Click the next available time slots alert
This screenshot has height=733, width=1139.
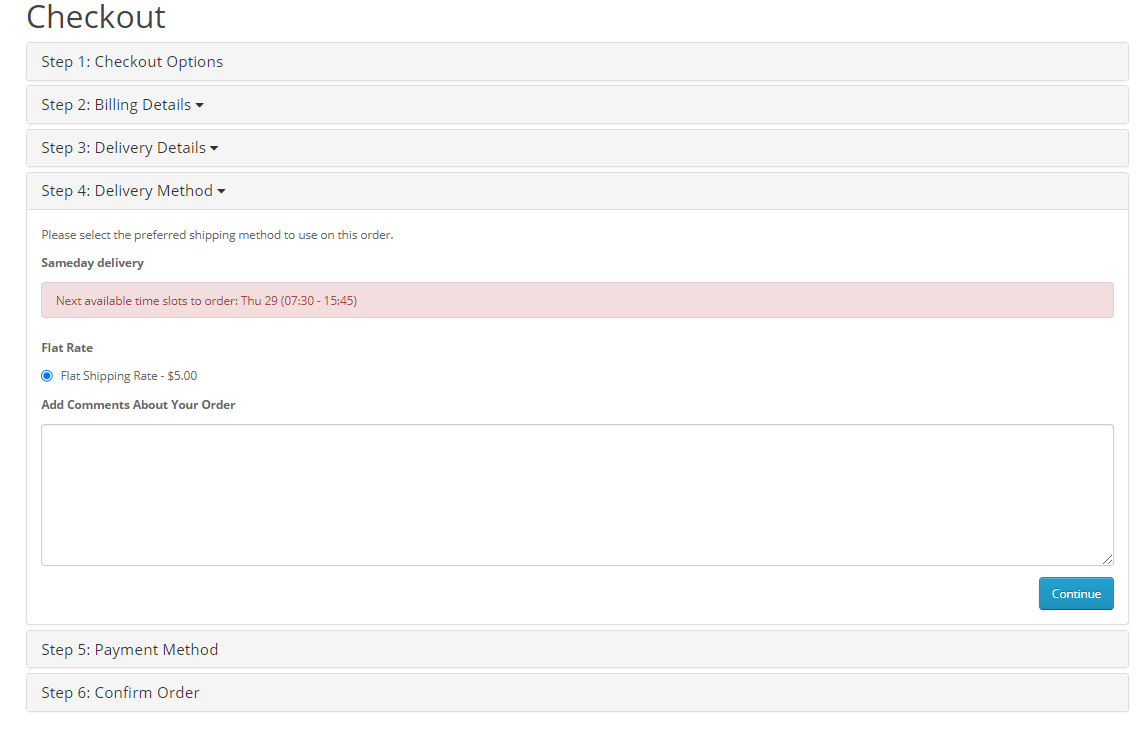576,300
